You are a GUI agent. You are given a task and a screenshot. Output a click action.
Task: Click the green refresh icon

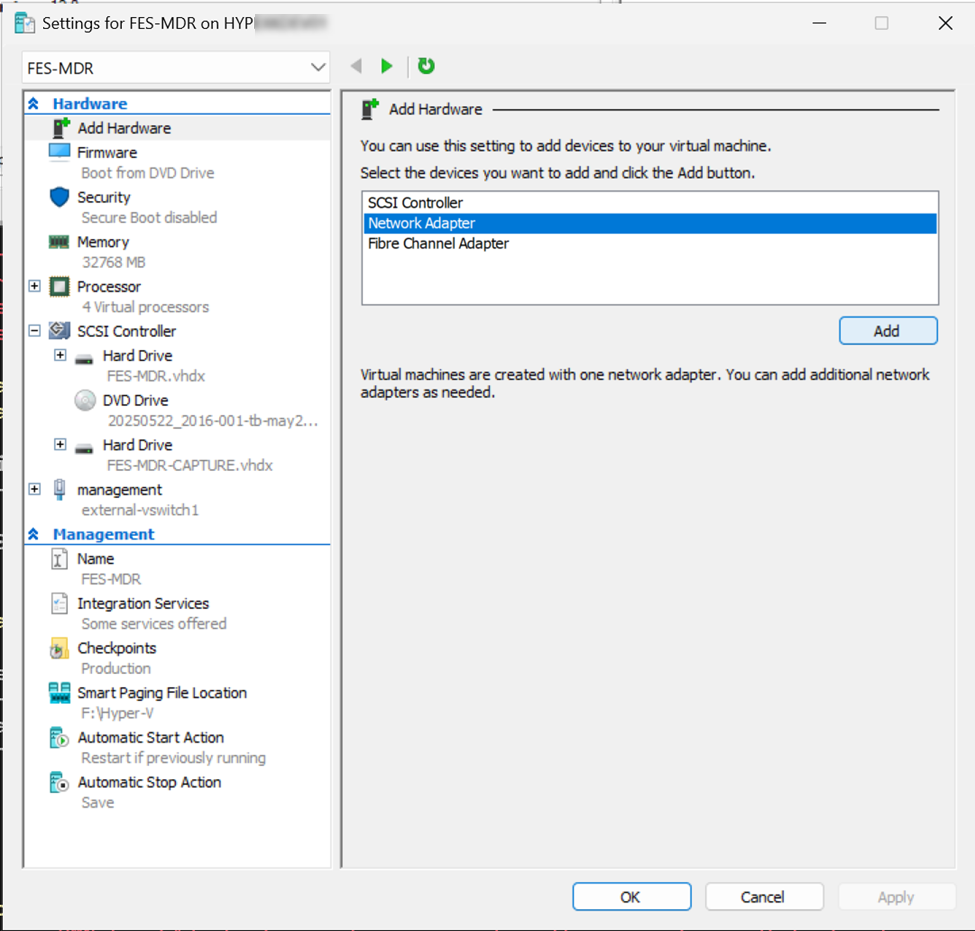coord(426,66)
